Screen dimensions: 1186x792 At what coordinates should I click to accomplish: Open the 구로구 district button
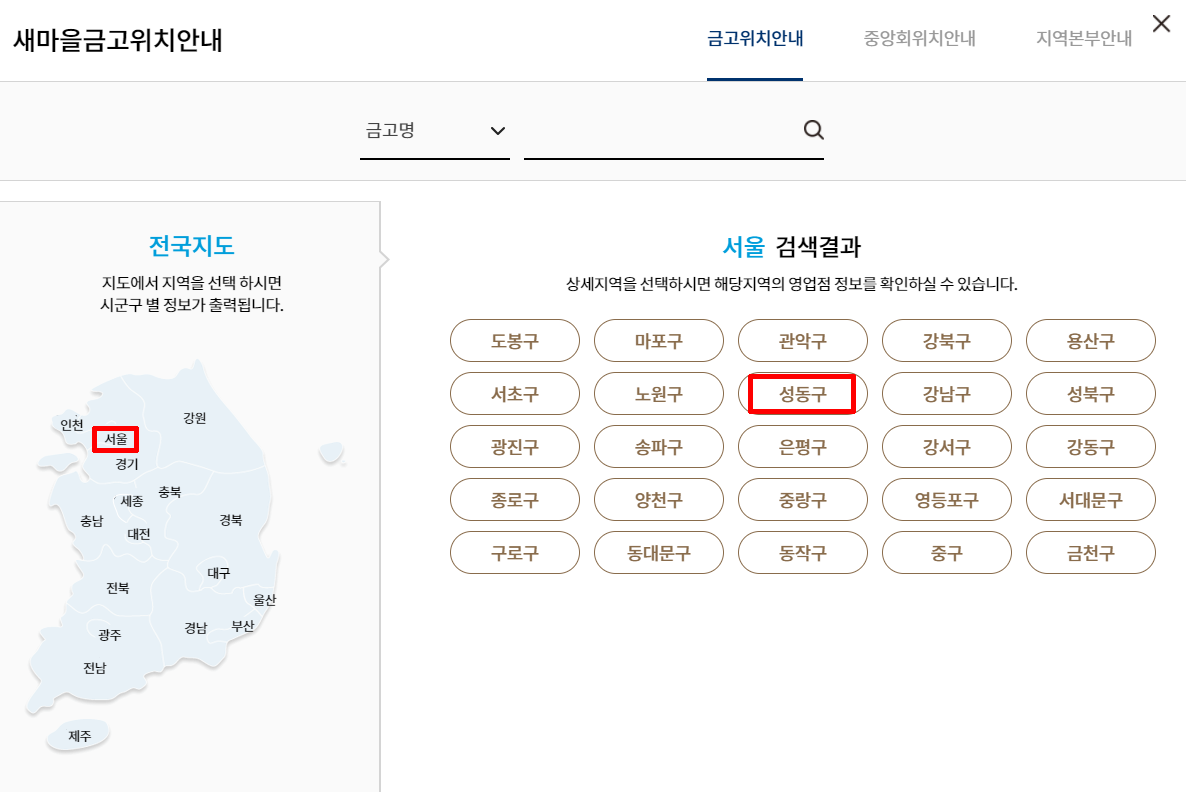click(515, 552)
